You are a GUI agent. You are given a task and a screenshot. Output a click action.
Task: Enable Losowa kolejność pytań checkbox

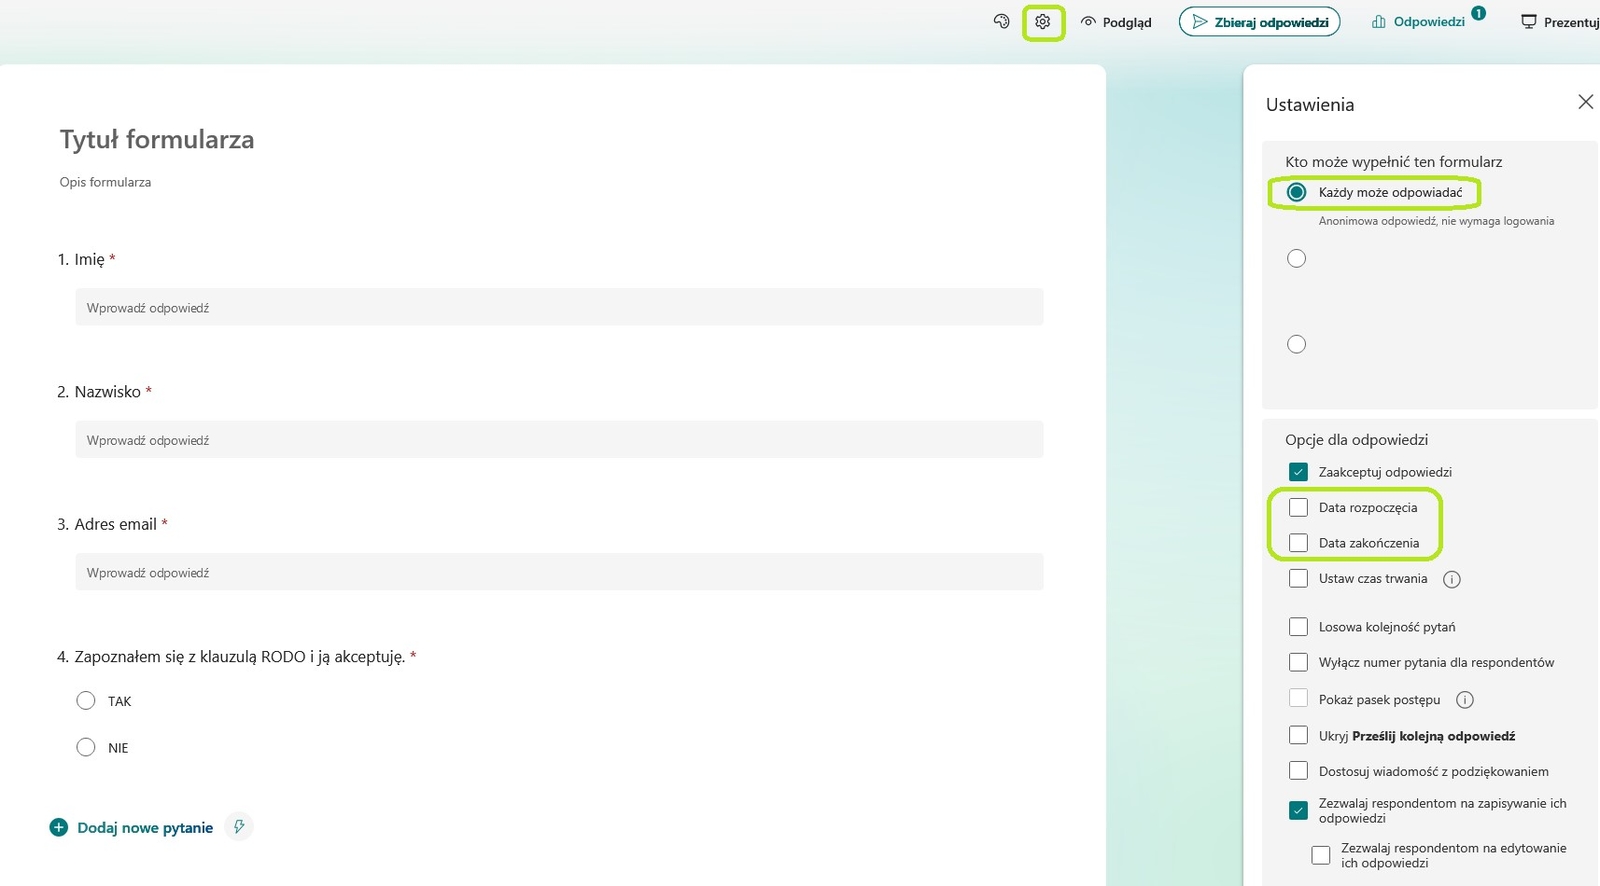point(1298,627)
